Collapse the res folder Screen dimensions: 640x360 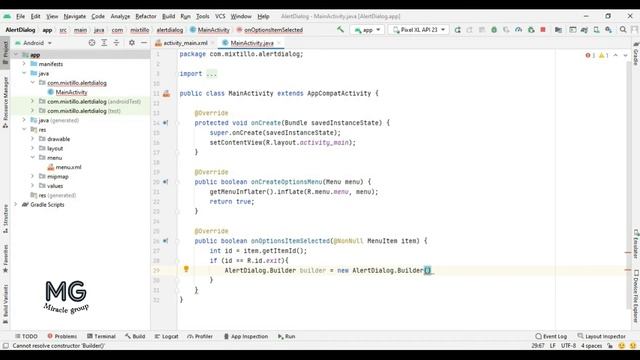pyautogui.click(x=24, y=129)
